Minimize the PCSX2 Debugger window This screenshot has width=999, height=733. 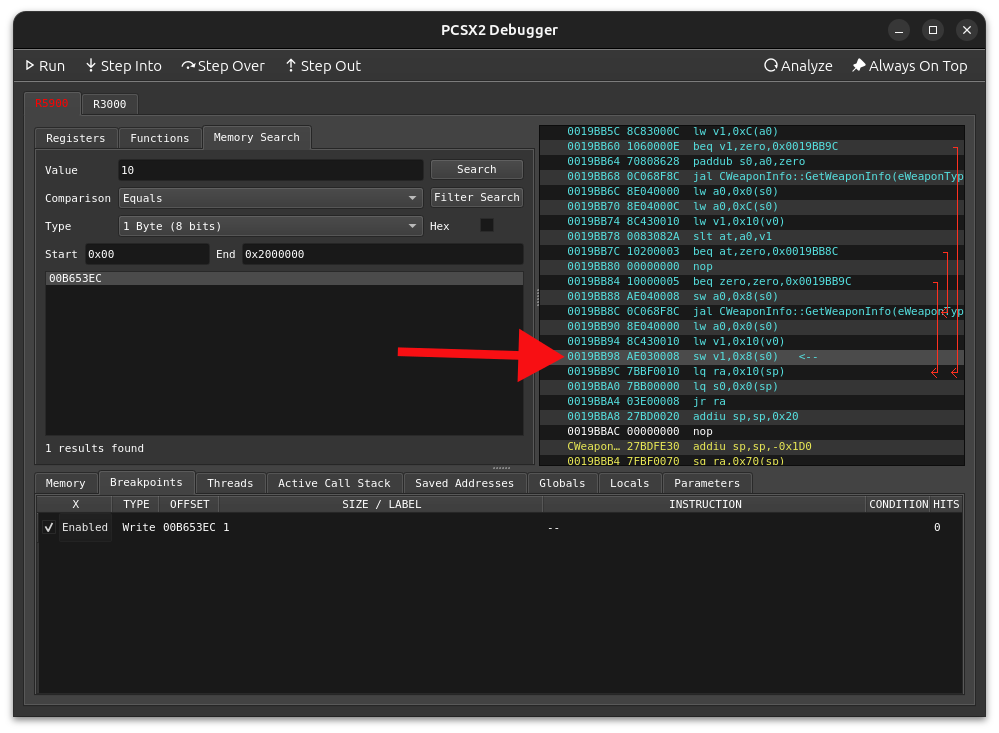coord(899,30)
